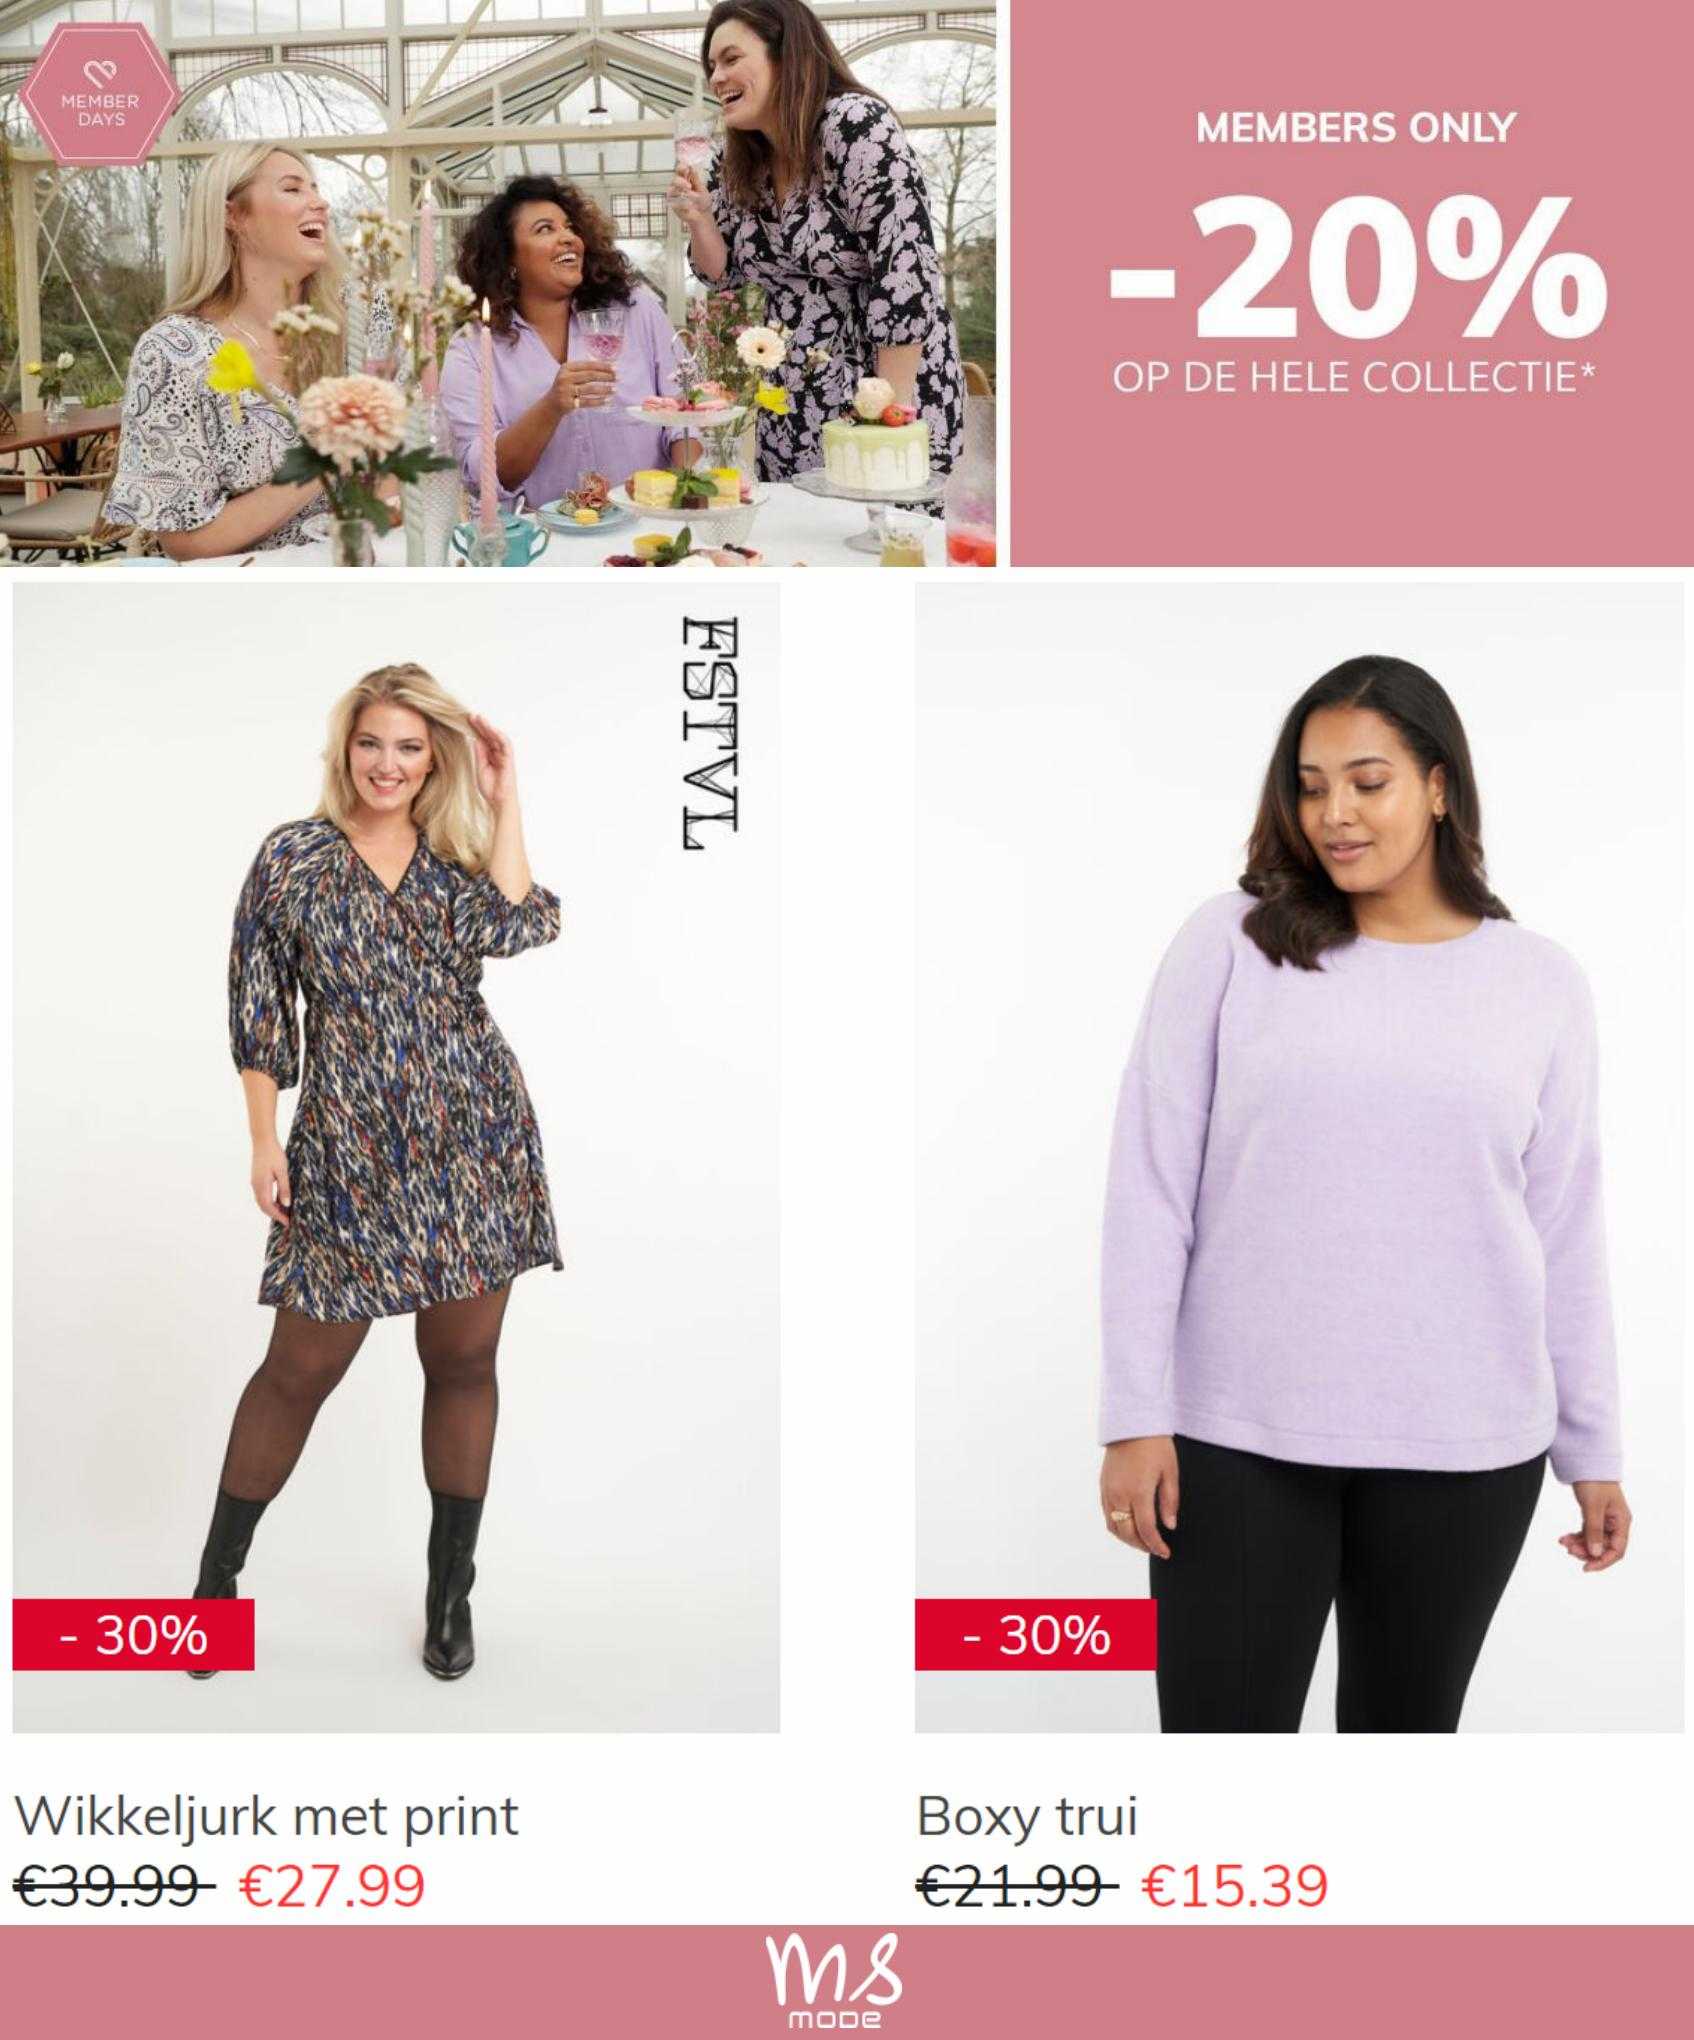The image size is (1694, 2040).
Task: Click the -30% badge on the boxy sweater
Action: 1036,1635
